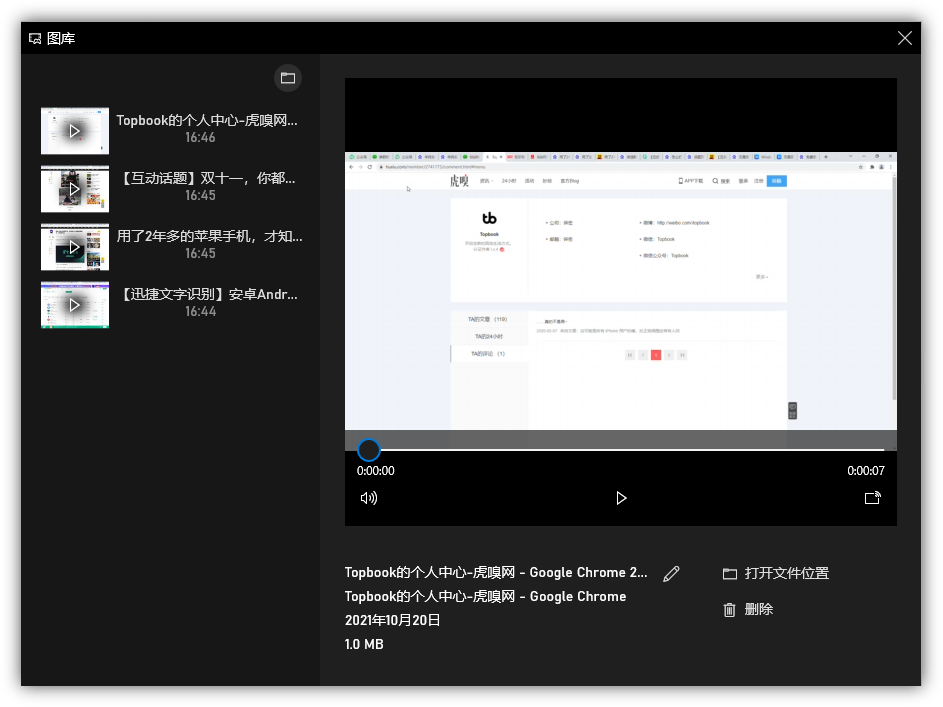
Task: Mute the video audio with the speaker icon
Action: 369,497
